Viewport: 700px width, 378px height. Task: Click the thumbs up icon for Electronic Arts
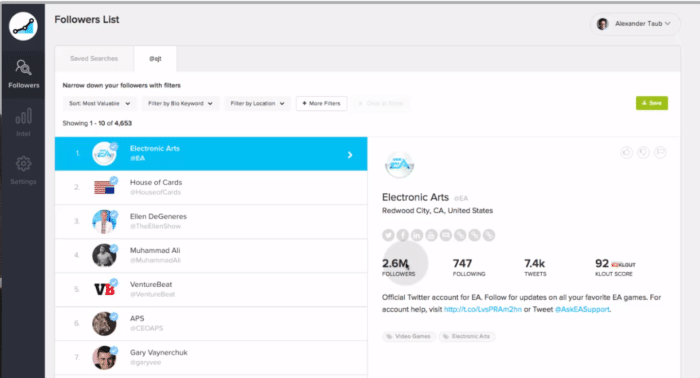point(627,153)
